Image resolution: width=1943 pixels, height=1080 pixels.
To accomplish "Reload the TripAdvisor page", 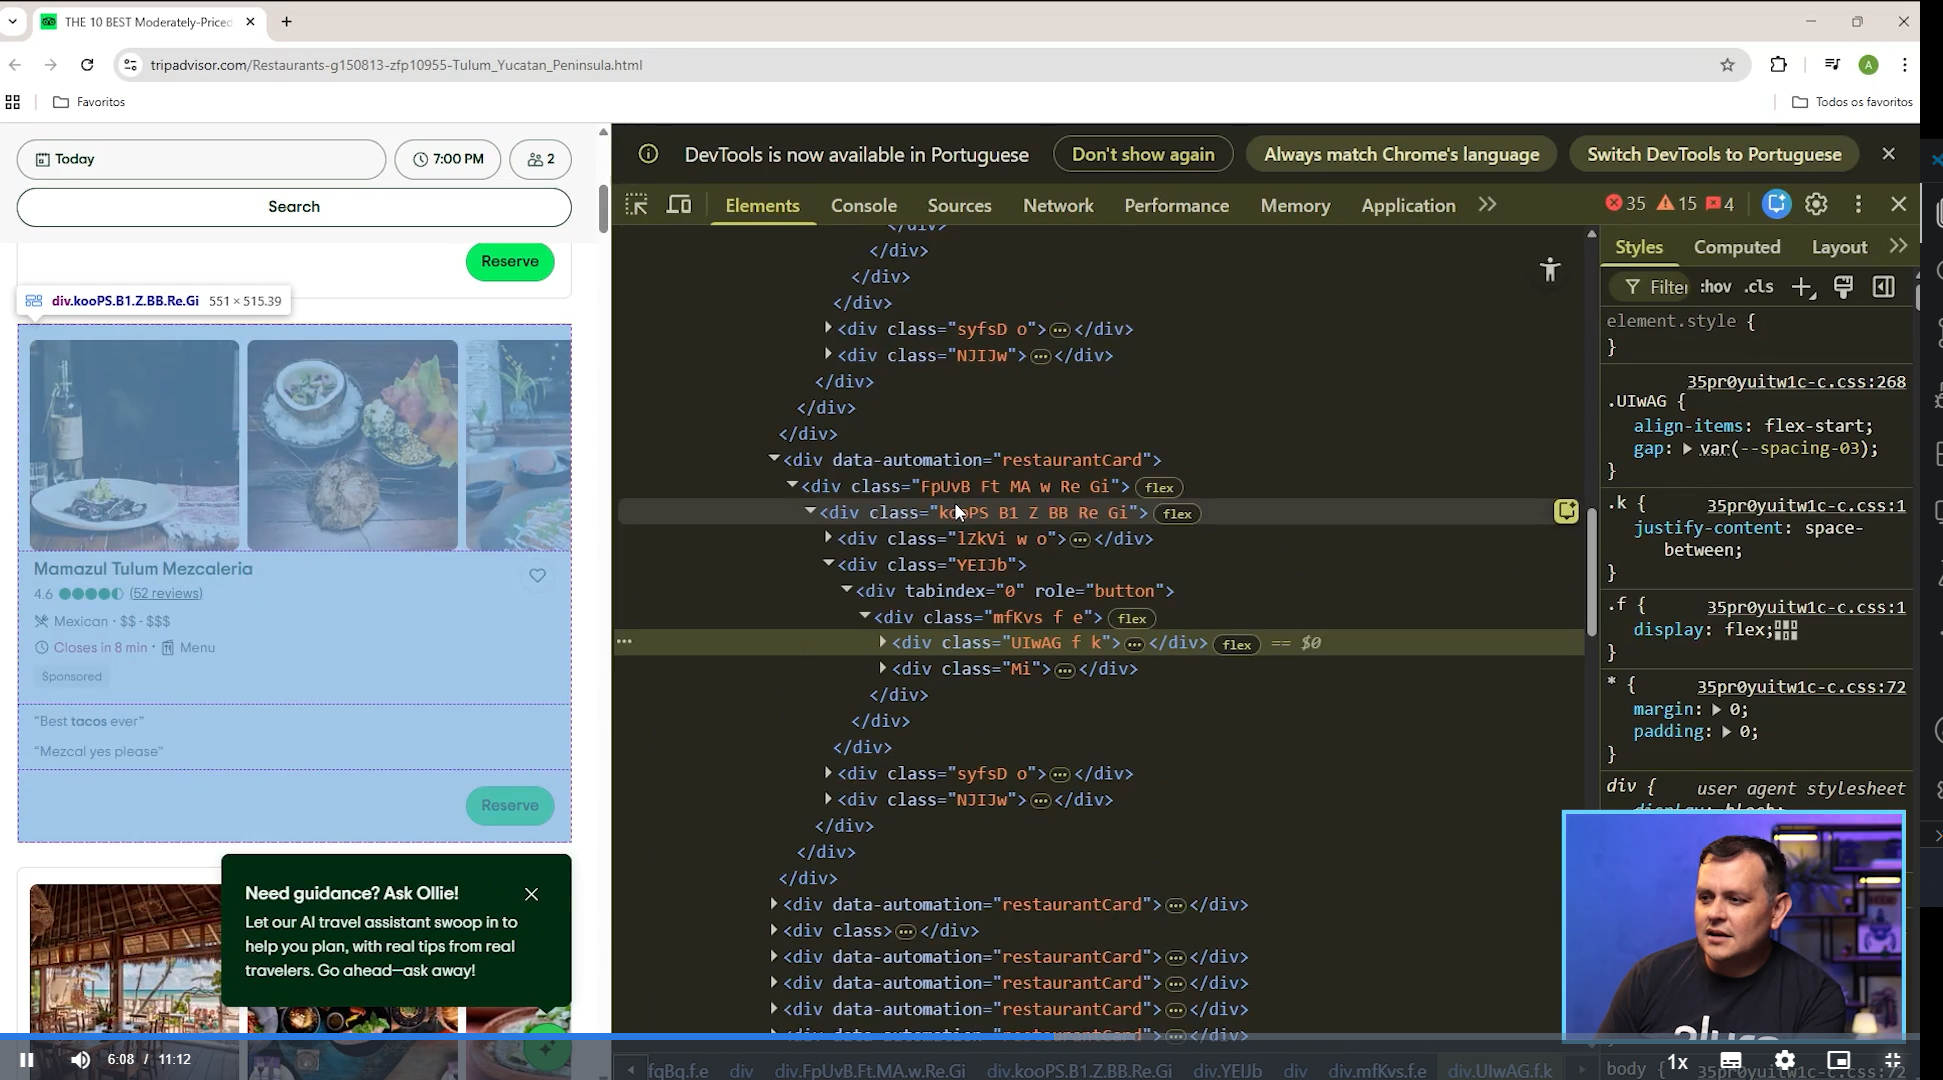I will 87,65.
